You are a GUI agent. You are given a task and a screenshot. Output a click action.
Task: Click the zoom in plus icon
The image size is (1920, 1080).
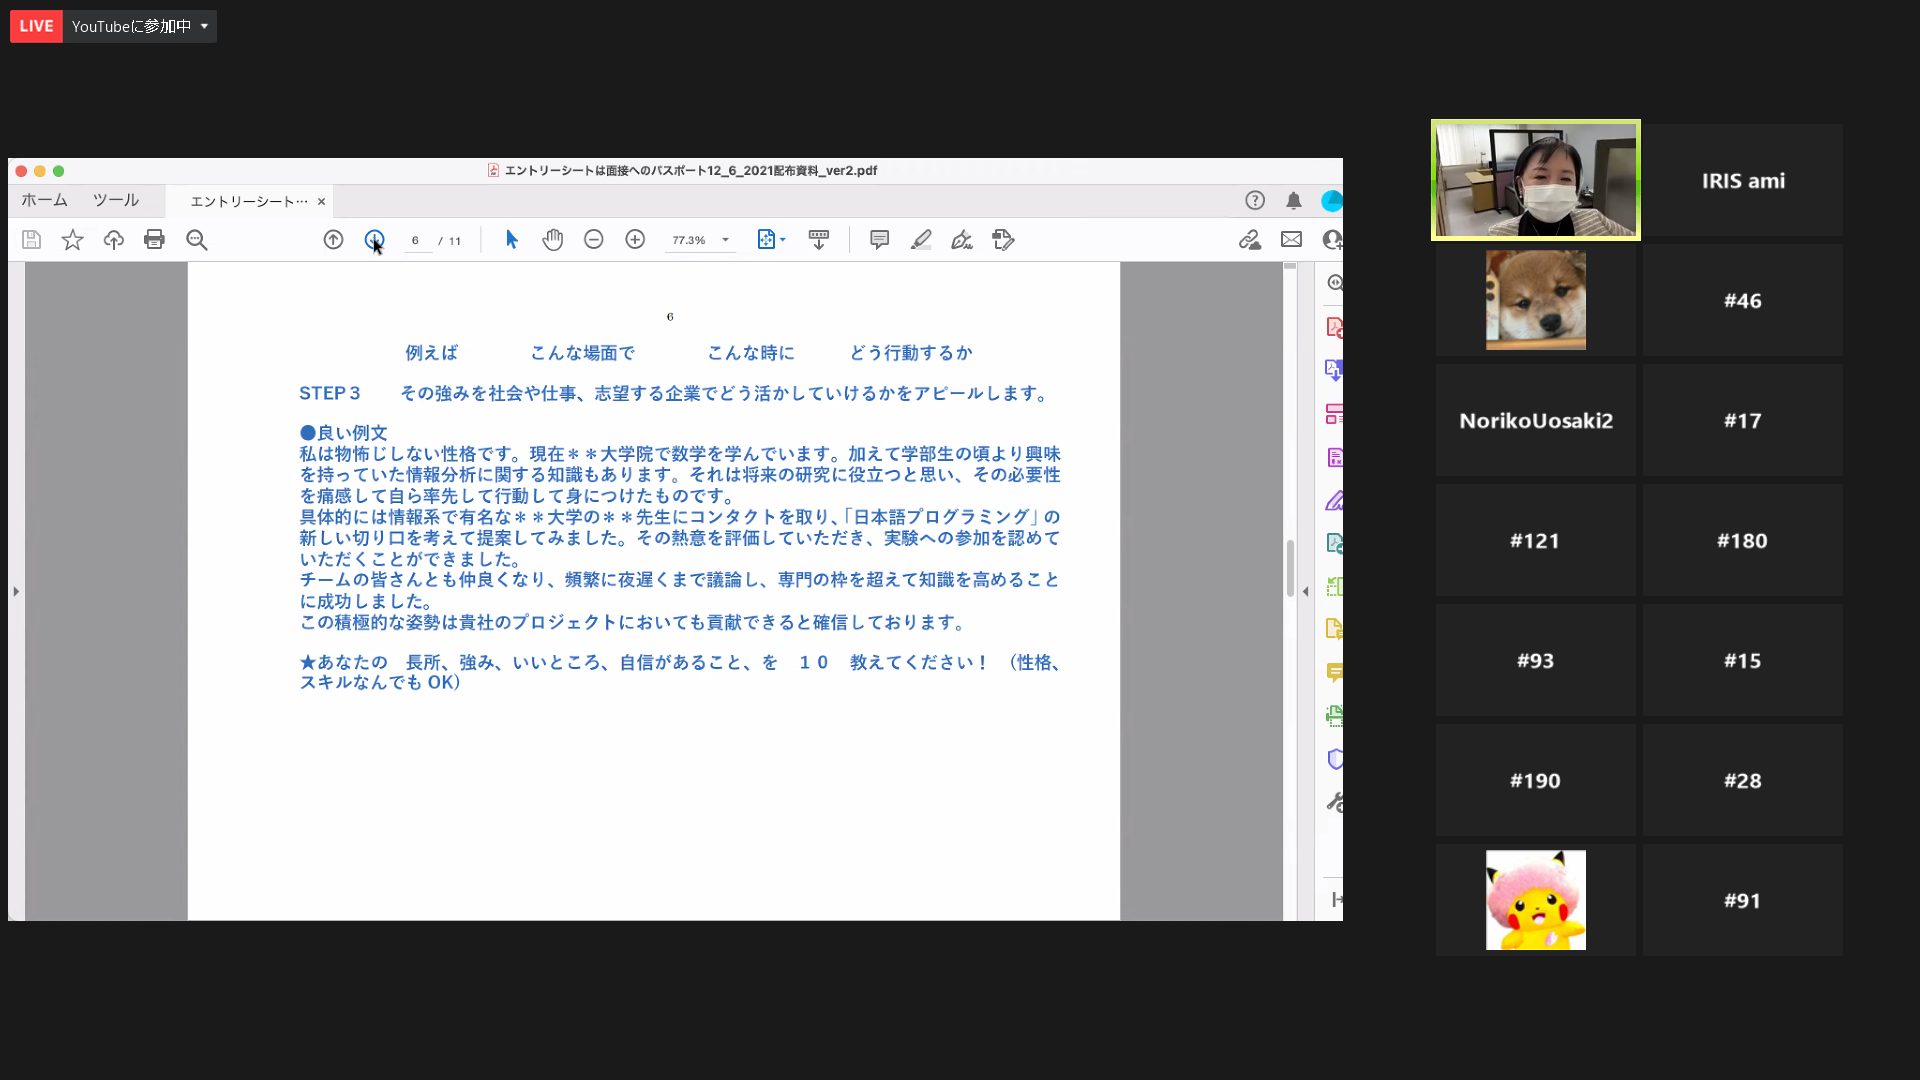[x=635, y=240]
